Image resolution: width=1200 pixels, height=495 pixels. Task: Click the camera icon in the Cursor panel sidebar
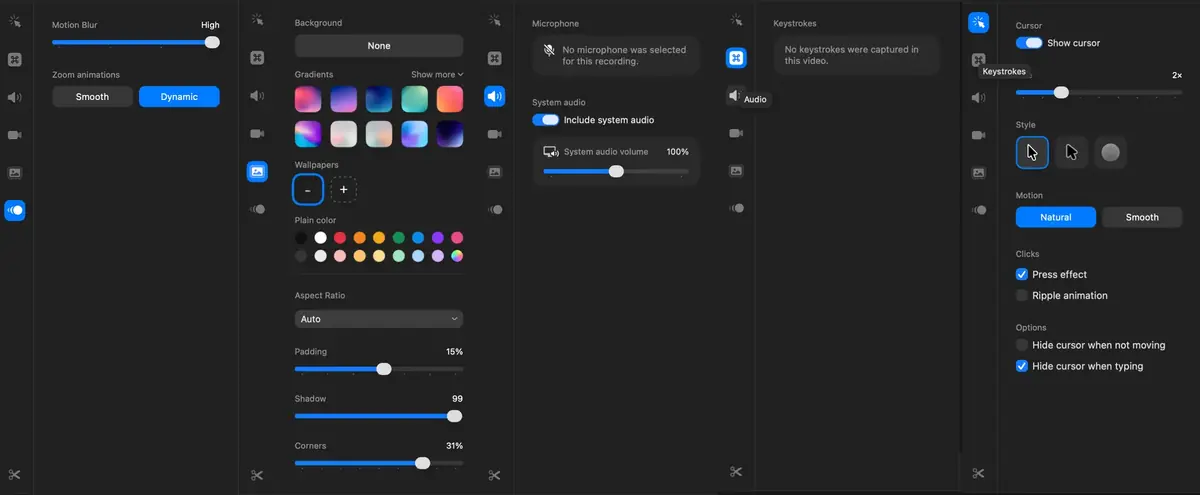(979, 135)
